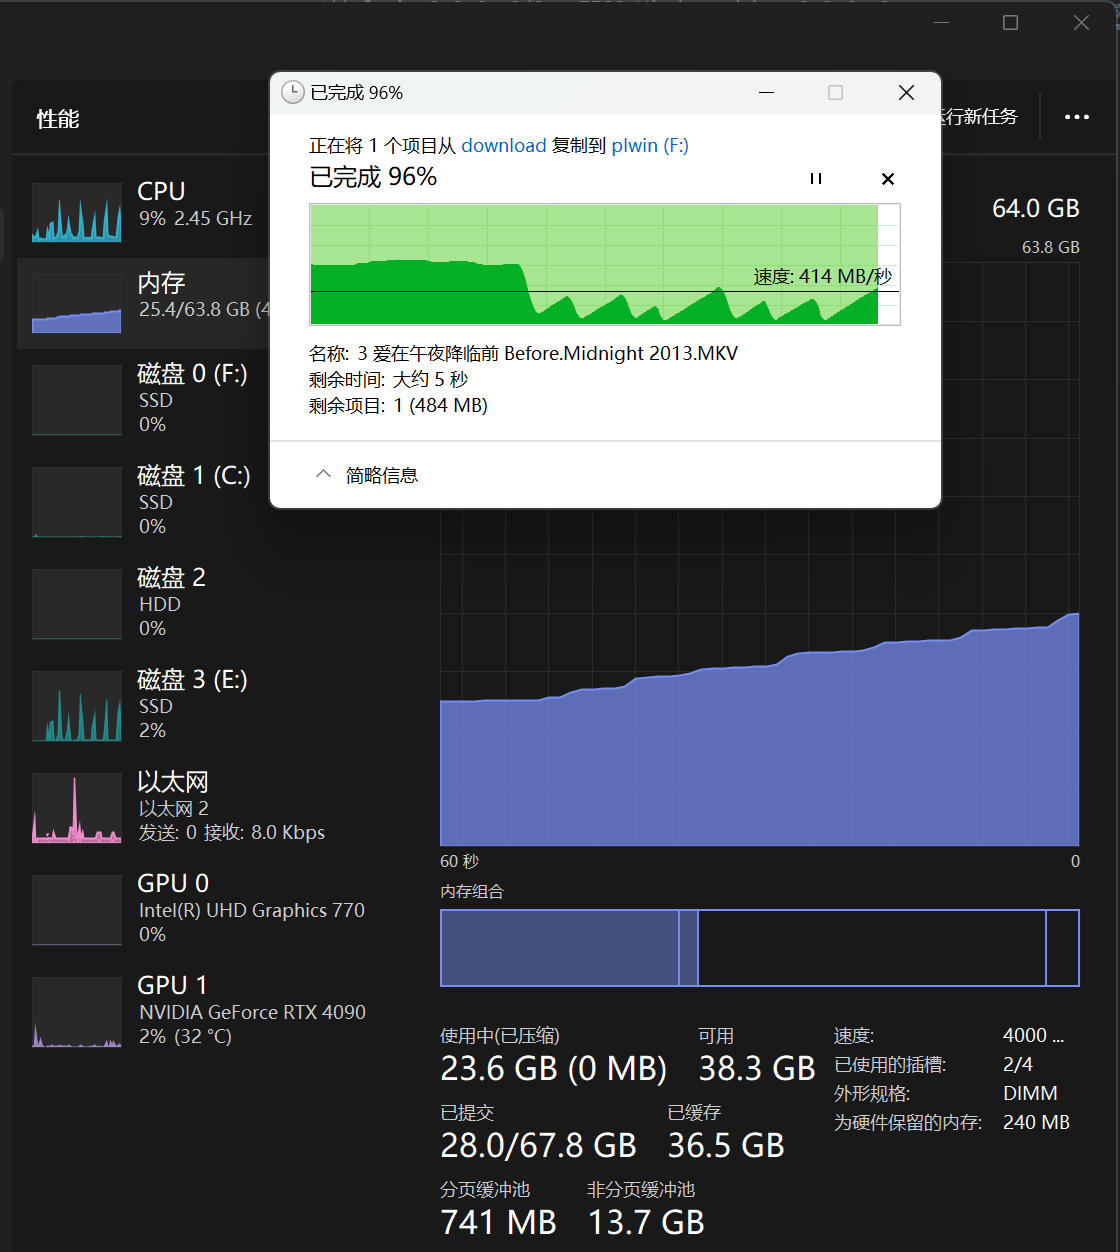Click the copy dialog clock icon
The image size is (1120, 1252).
(x=292, y=93)
